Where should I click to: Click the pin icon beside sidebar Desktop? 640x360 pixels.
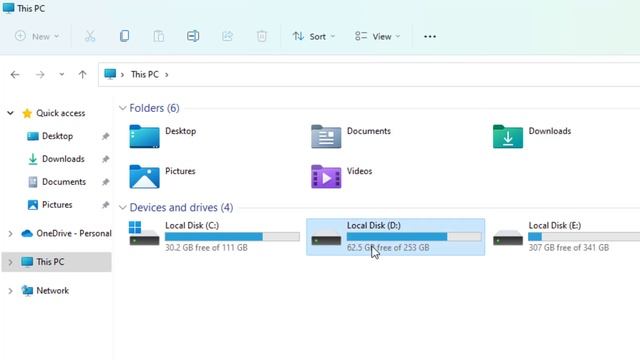(105, 136)
